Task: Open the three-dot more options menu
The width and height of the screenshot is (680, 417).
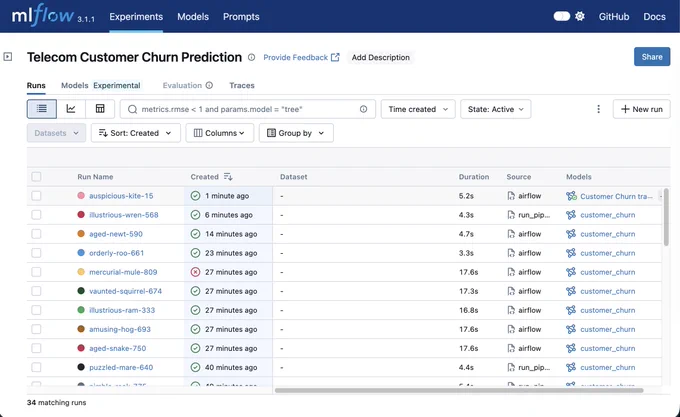Action: pos(598,109)
